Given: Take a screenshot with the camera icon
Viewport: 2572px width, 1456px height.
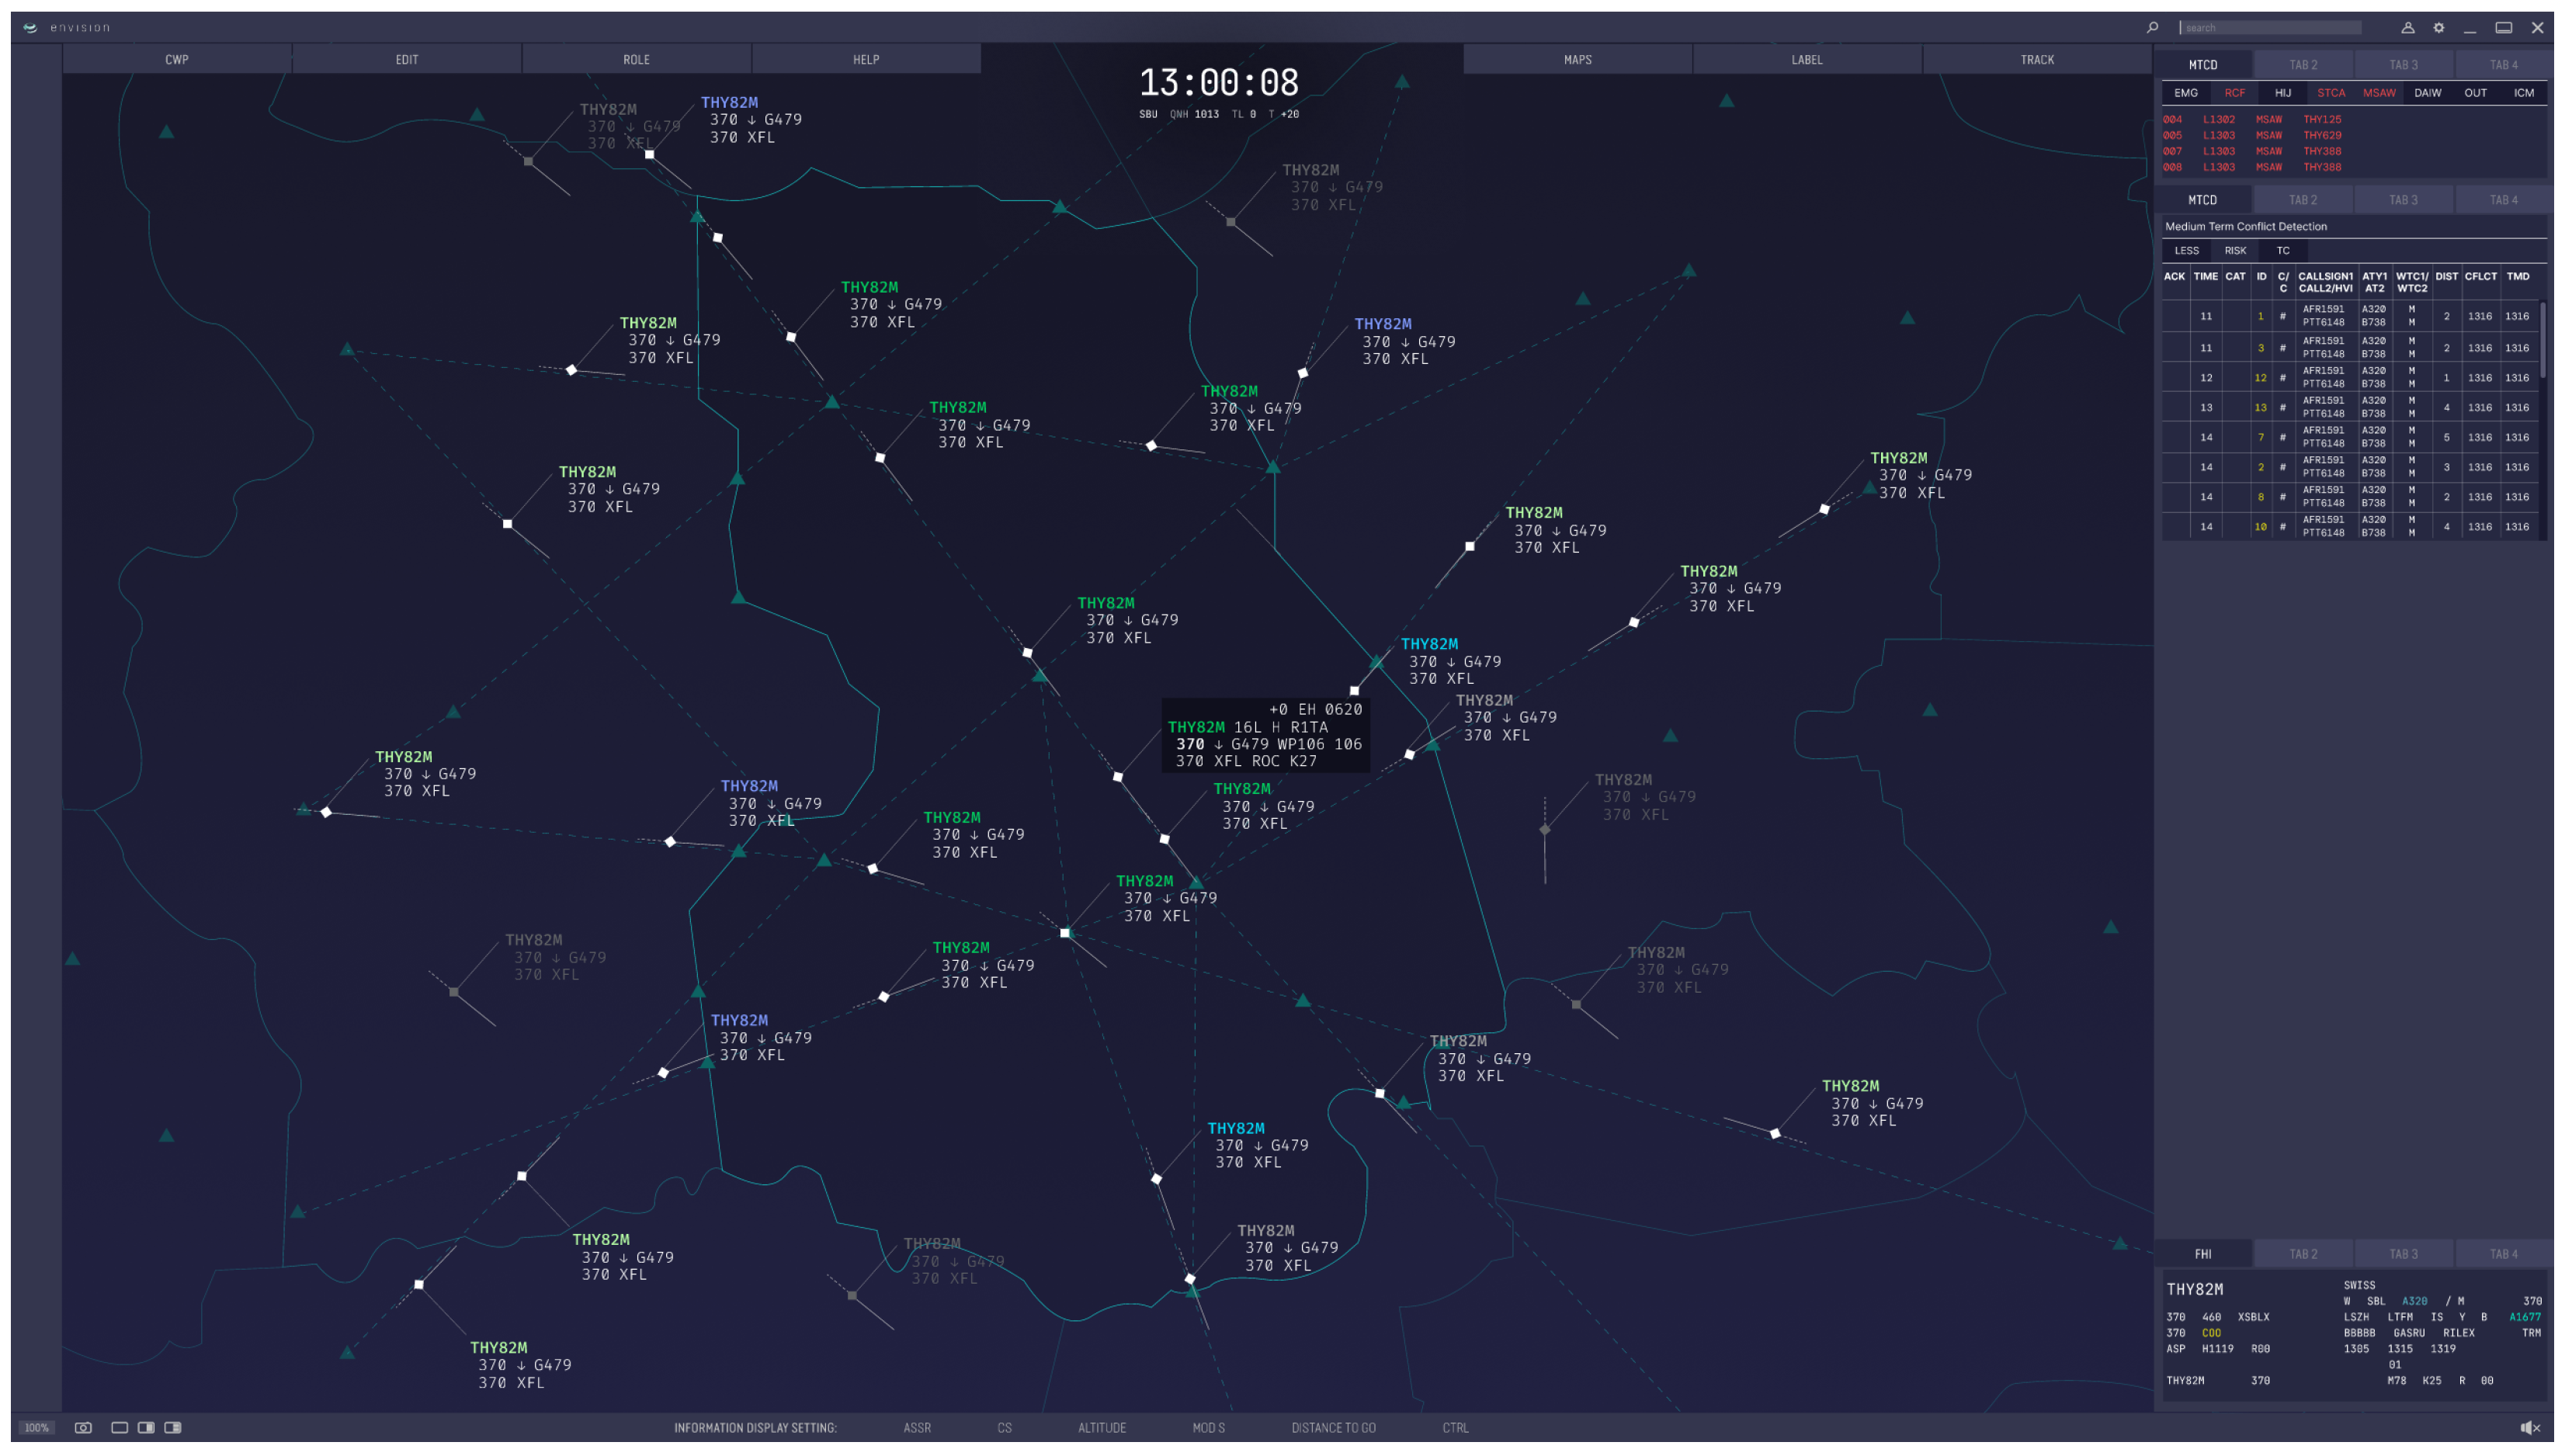Looking at the screenshot, I should 83,1428.
